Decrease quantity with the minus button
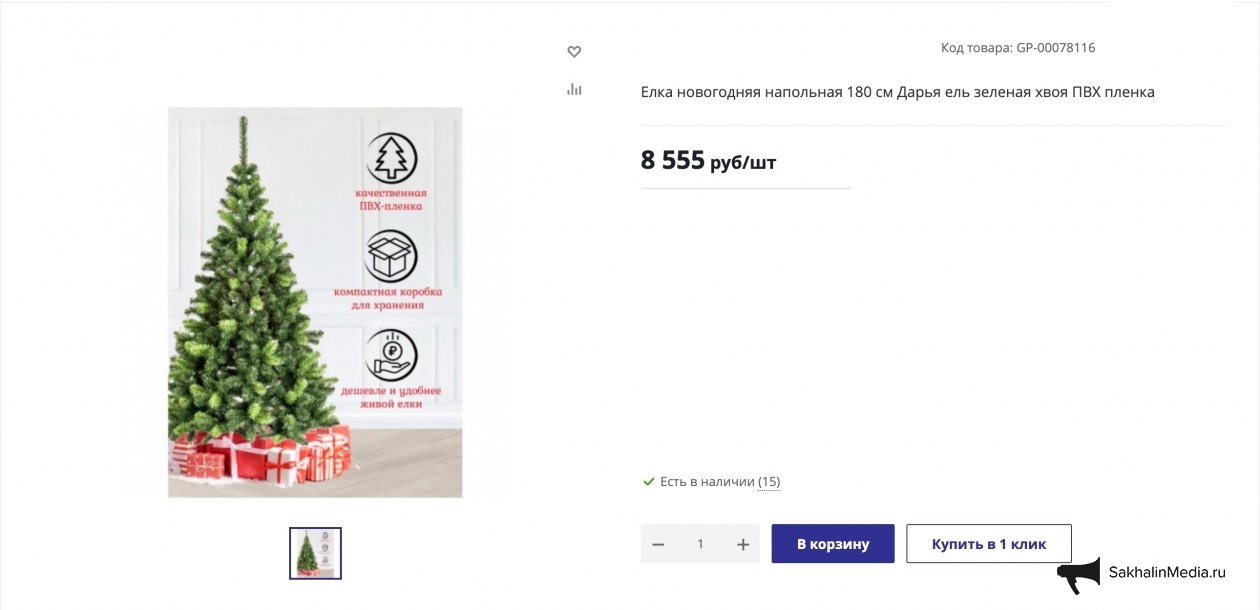This screenshot has width=1260, height=610. point(658,544)
